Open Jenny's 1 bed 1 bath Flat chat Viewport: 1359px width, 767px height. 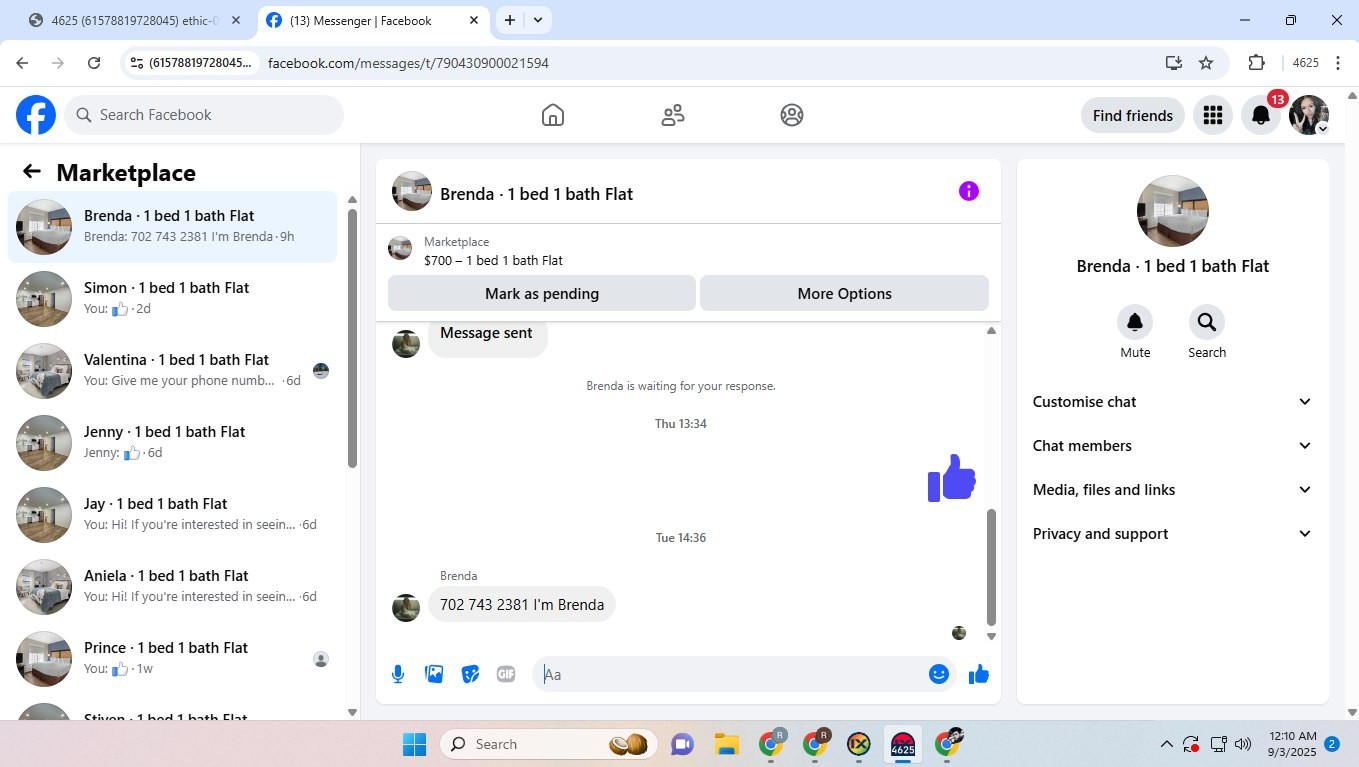172,443
